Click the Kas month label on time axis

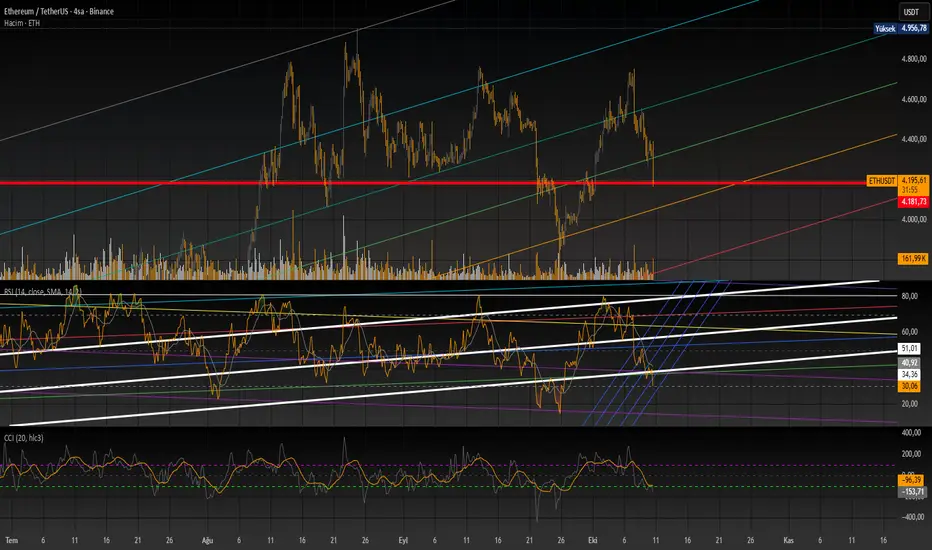pyautogui.click(x=788, y=540)
